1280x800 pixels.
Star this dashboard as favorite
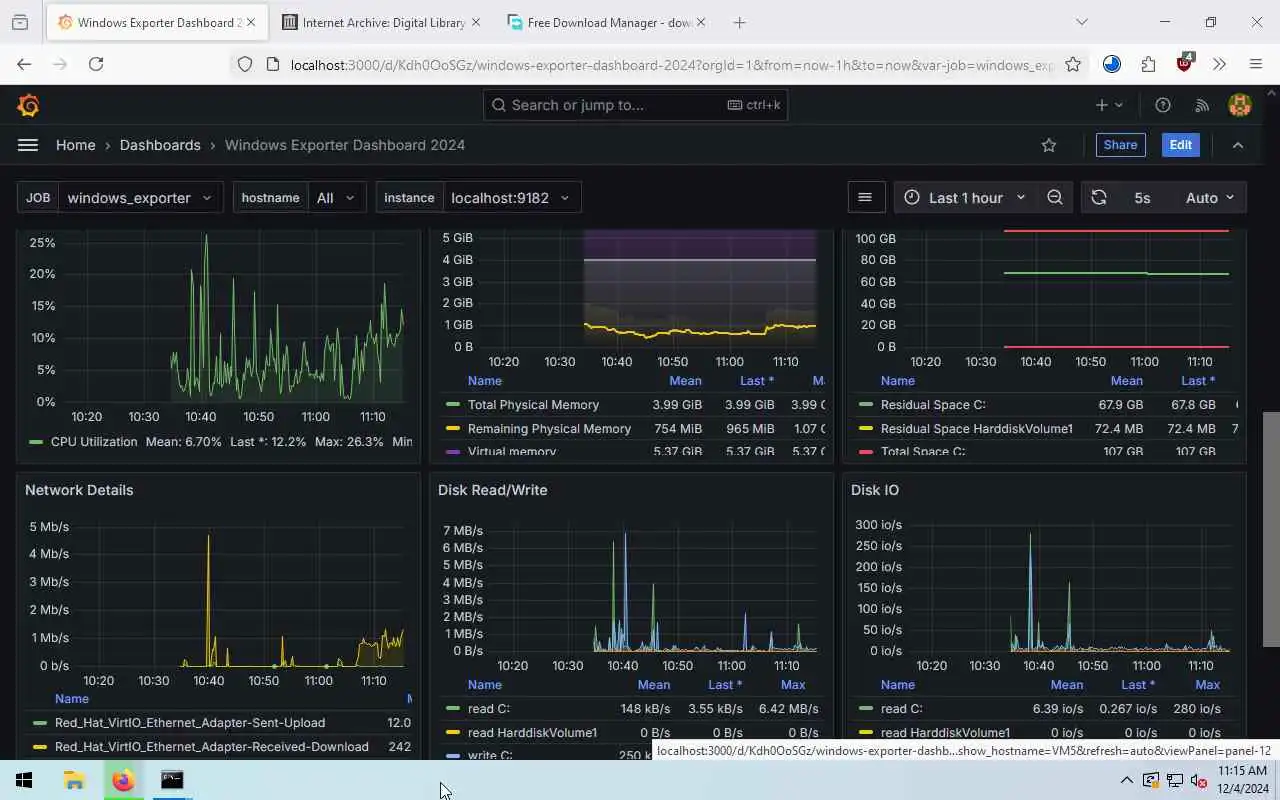click(1049, 145)
